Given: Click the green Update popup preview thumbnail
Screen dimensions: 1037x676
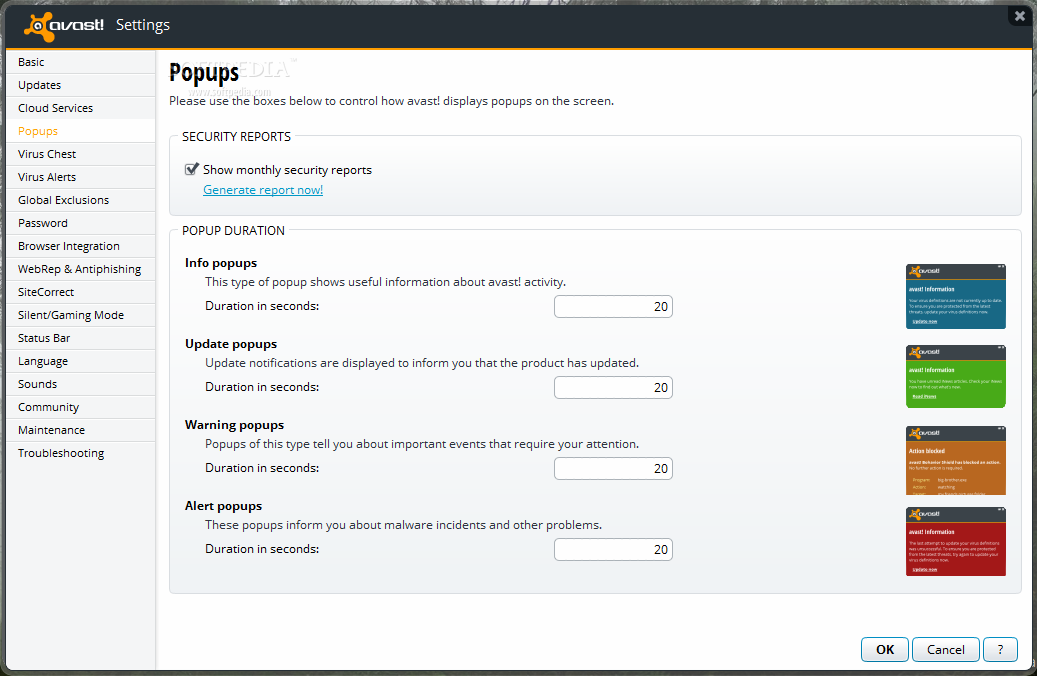Looking at the screenshot, I should [x=956, y=376].
